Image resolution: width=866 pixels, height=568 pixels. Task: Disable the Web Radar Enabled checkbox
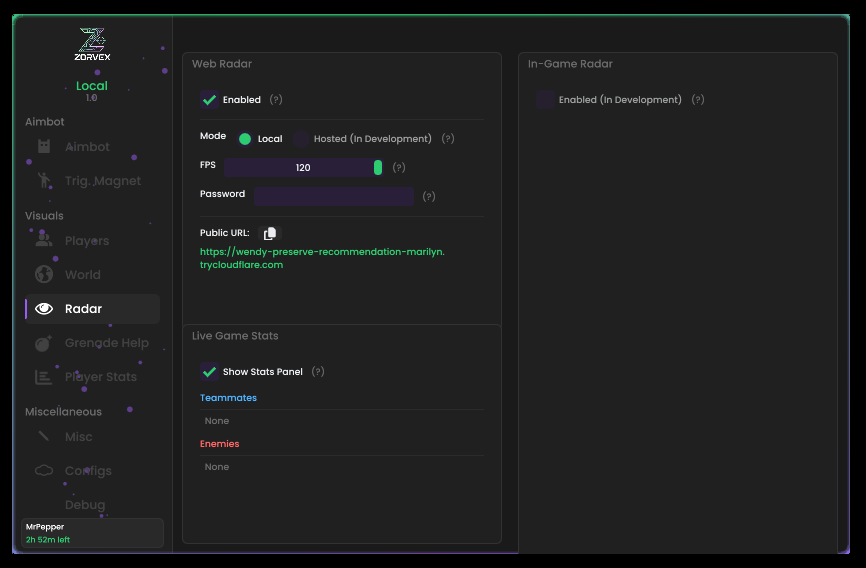click(x=209, y=100)
